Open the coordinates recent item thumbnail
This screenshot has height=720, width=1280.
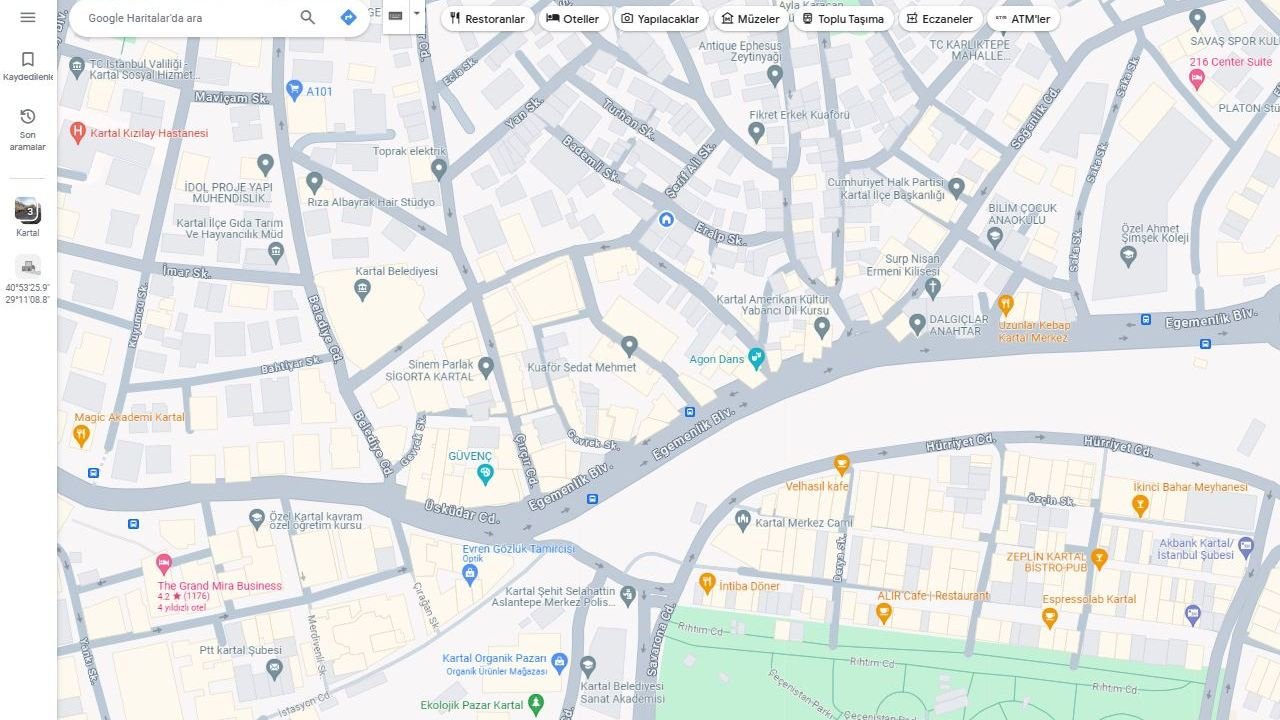27,267
